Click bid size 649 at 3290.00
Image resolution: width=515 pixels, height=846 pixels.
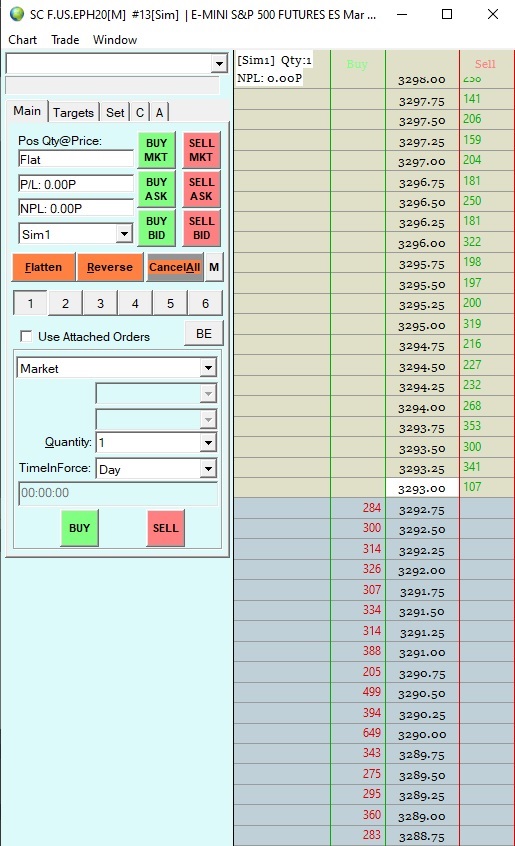coord(372,733)
